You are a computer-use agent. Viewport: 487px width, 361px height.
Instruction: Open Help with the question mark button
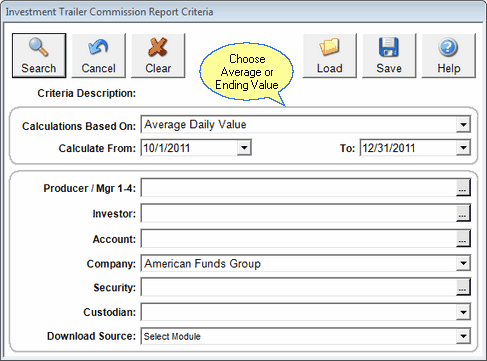point(449,56)
